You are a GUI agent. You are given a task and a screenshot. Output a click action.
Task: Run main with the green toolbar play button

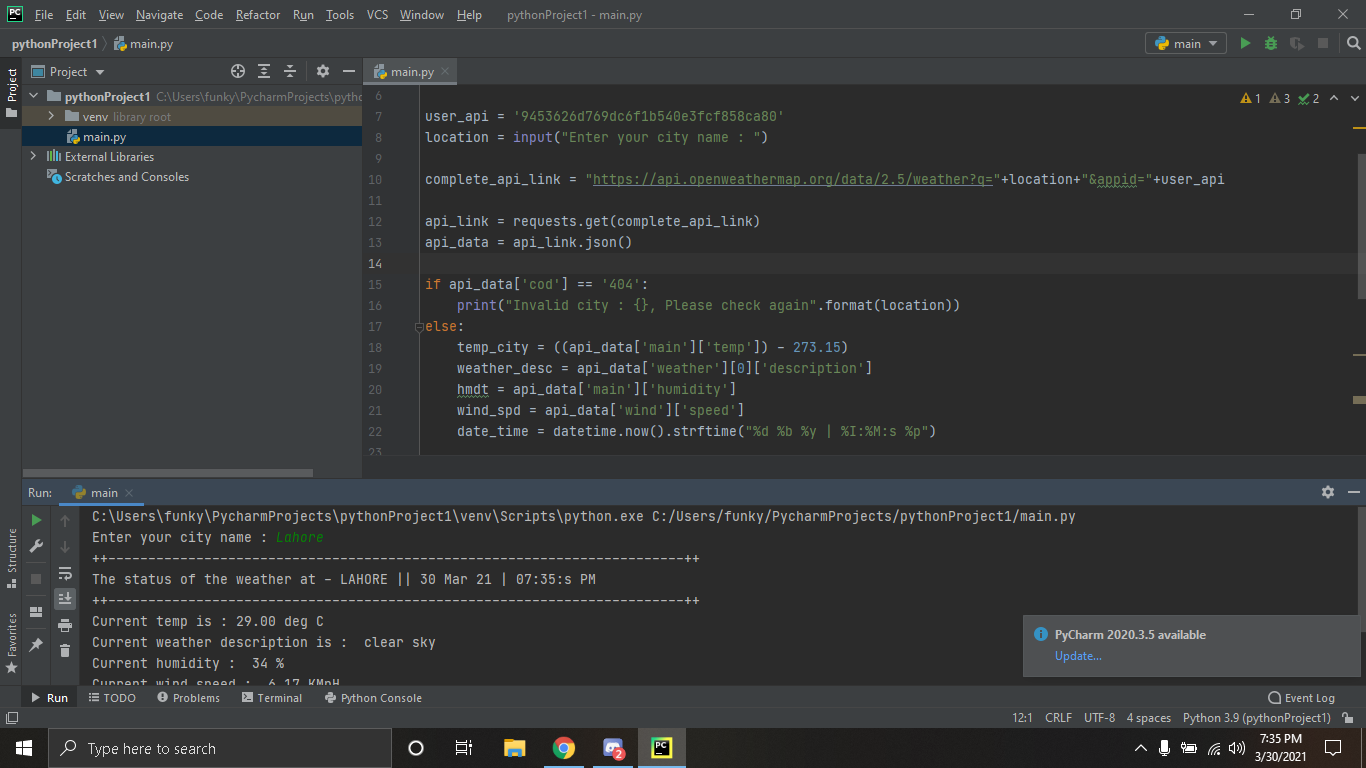pos(1245,43)
